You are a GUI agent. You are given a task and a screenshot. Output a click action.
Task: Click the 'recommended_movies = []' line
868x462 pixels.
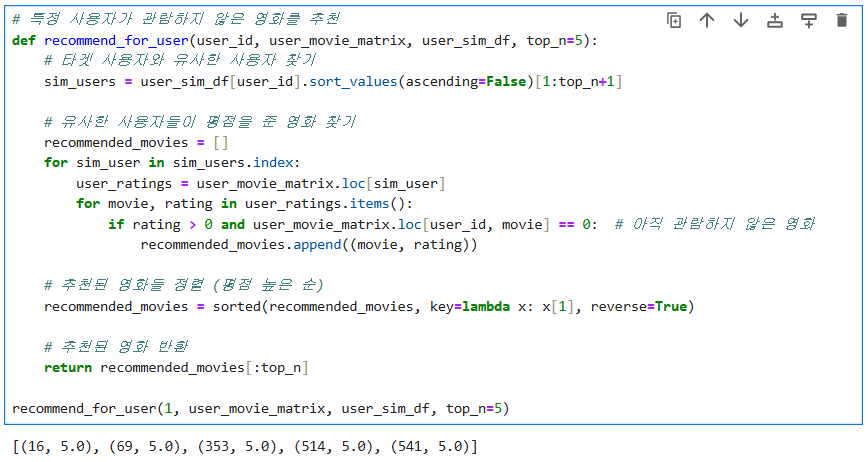tap(136, 143)
